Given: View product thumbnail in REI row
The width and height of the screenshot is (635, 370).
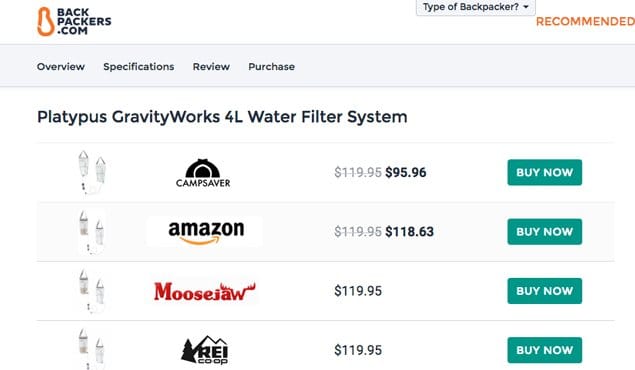Looking at the screenshot, I should click(x=92, y=349).
